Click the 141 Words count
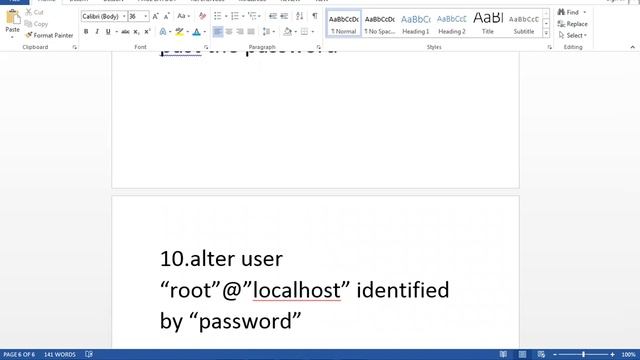The image size is (640, 360). point(60,354)
